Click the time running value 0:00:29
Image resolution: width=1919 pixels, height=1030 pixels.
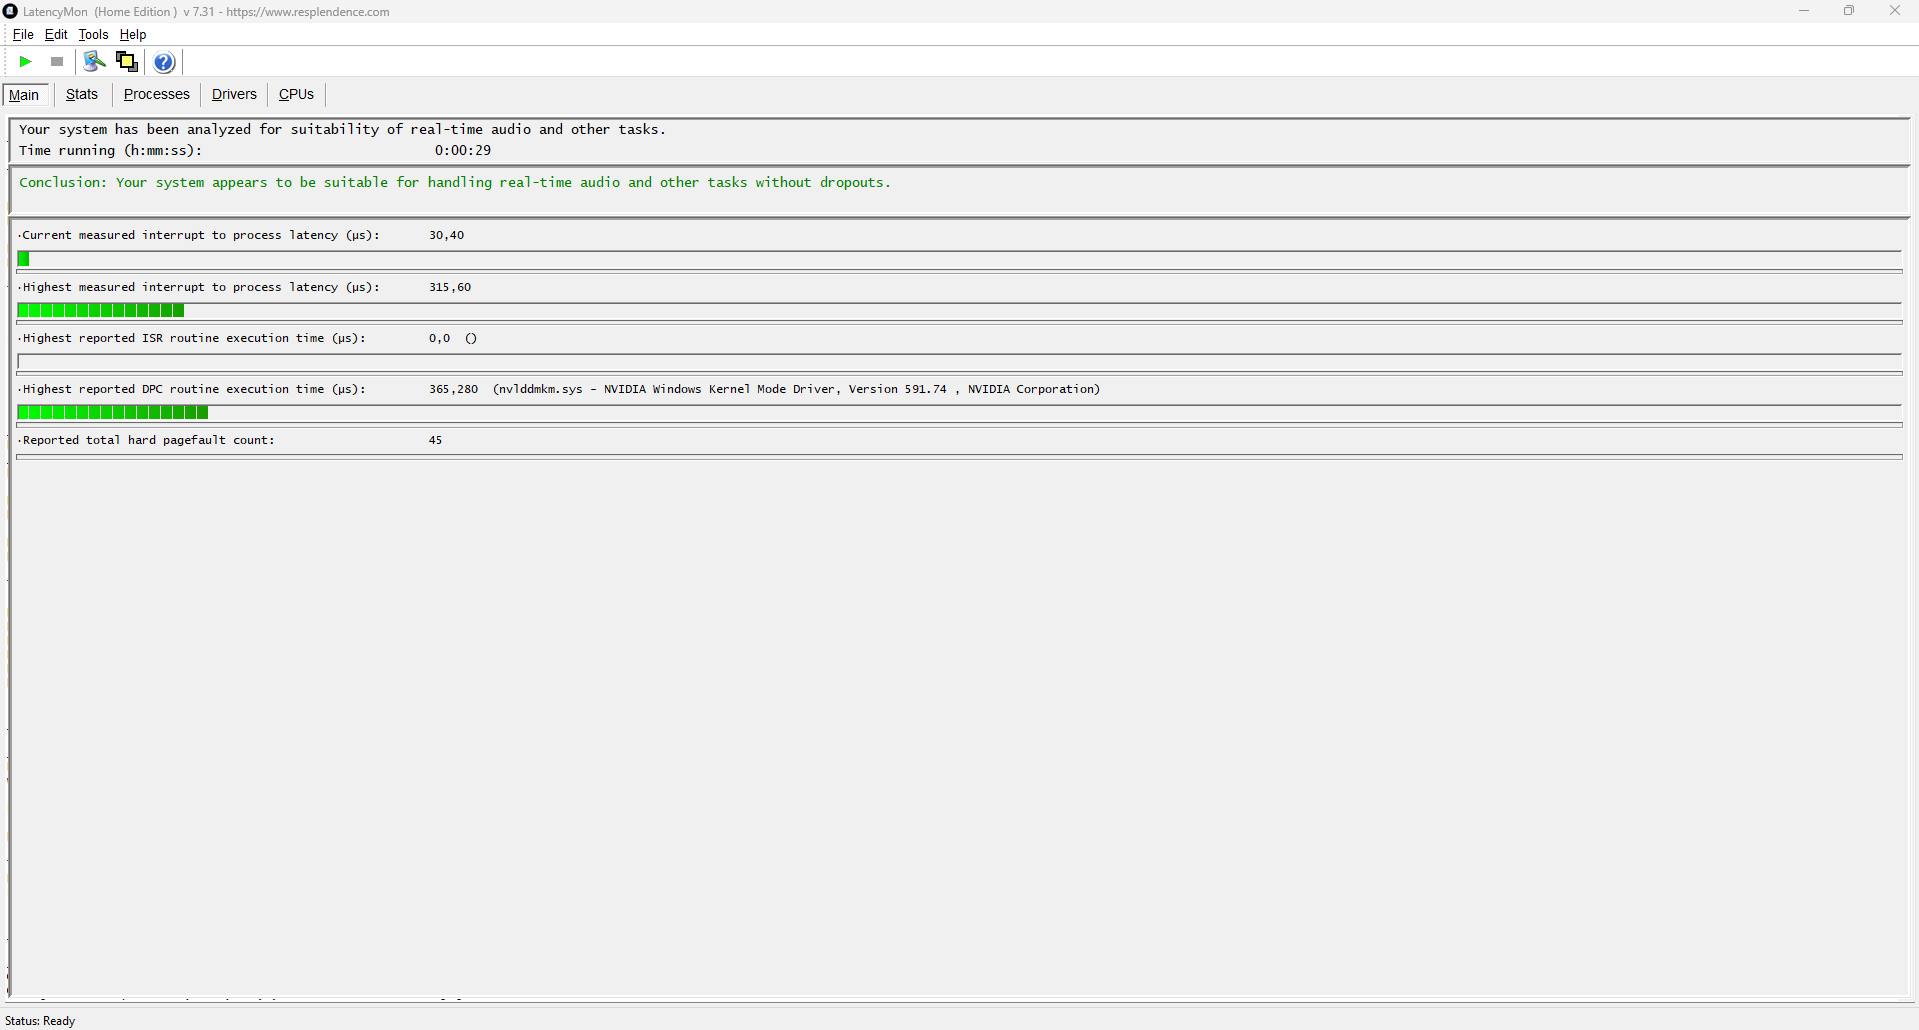[x=463, y=150]
